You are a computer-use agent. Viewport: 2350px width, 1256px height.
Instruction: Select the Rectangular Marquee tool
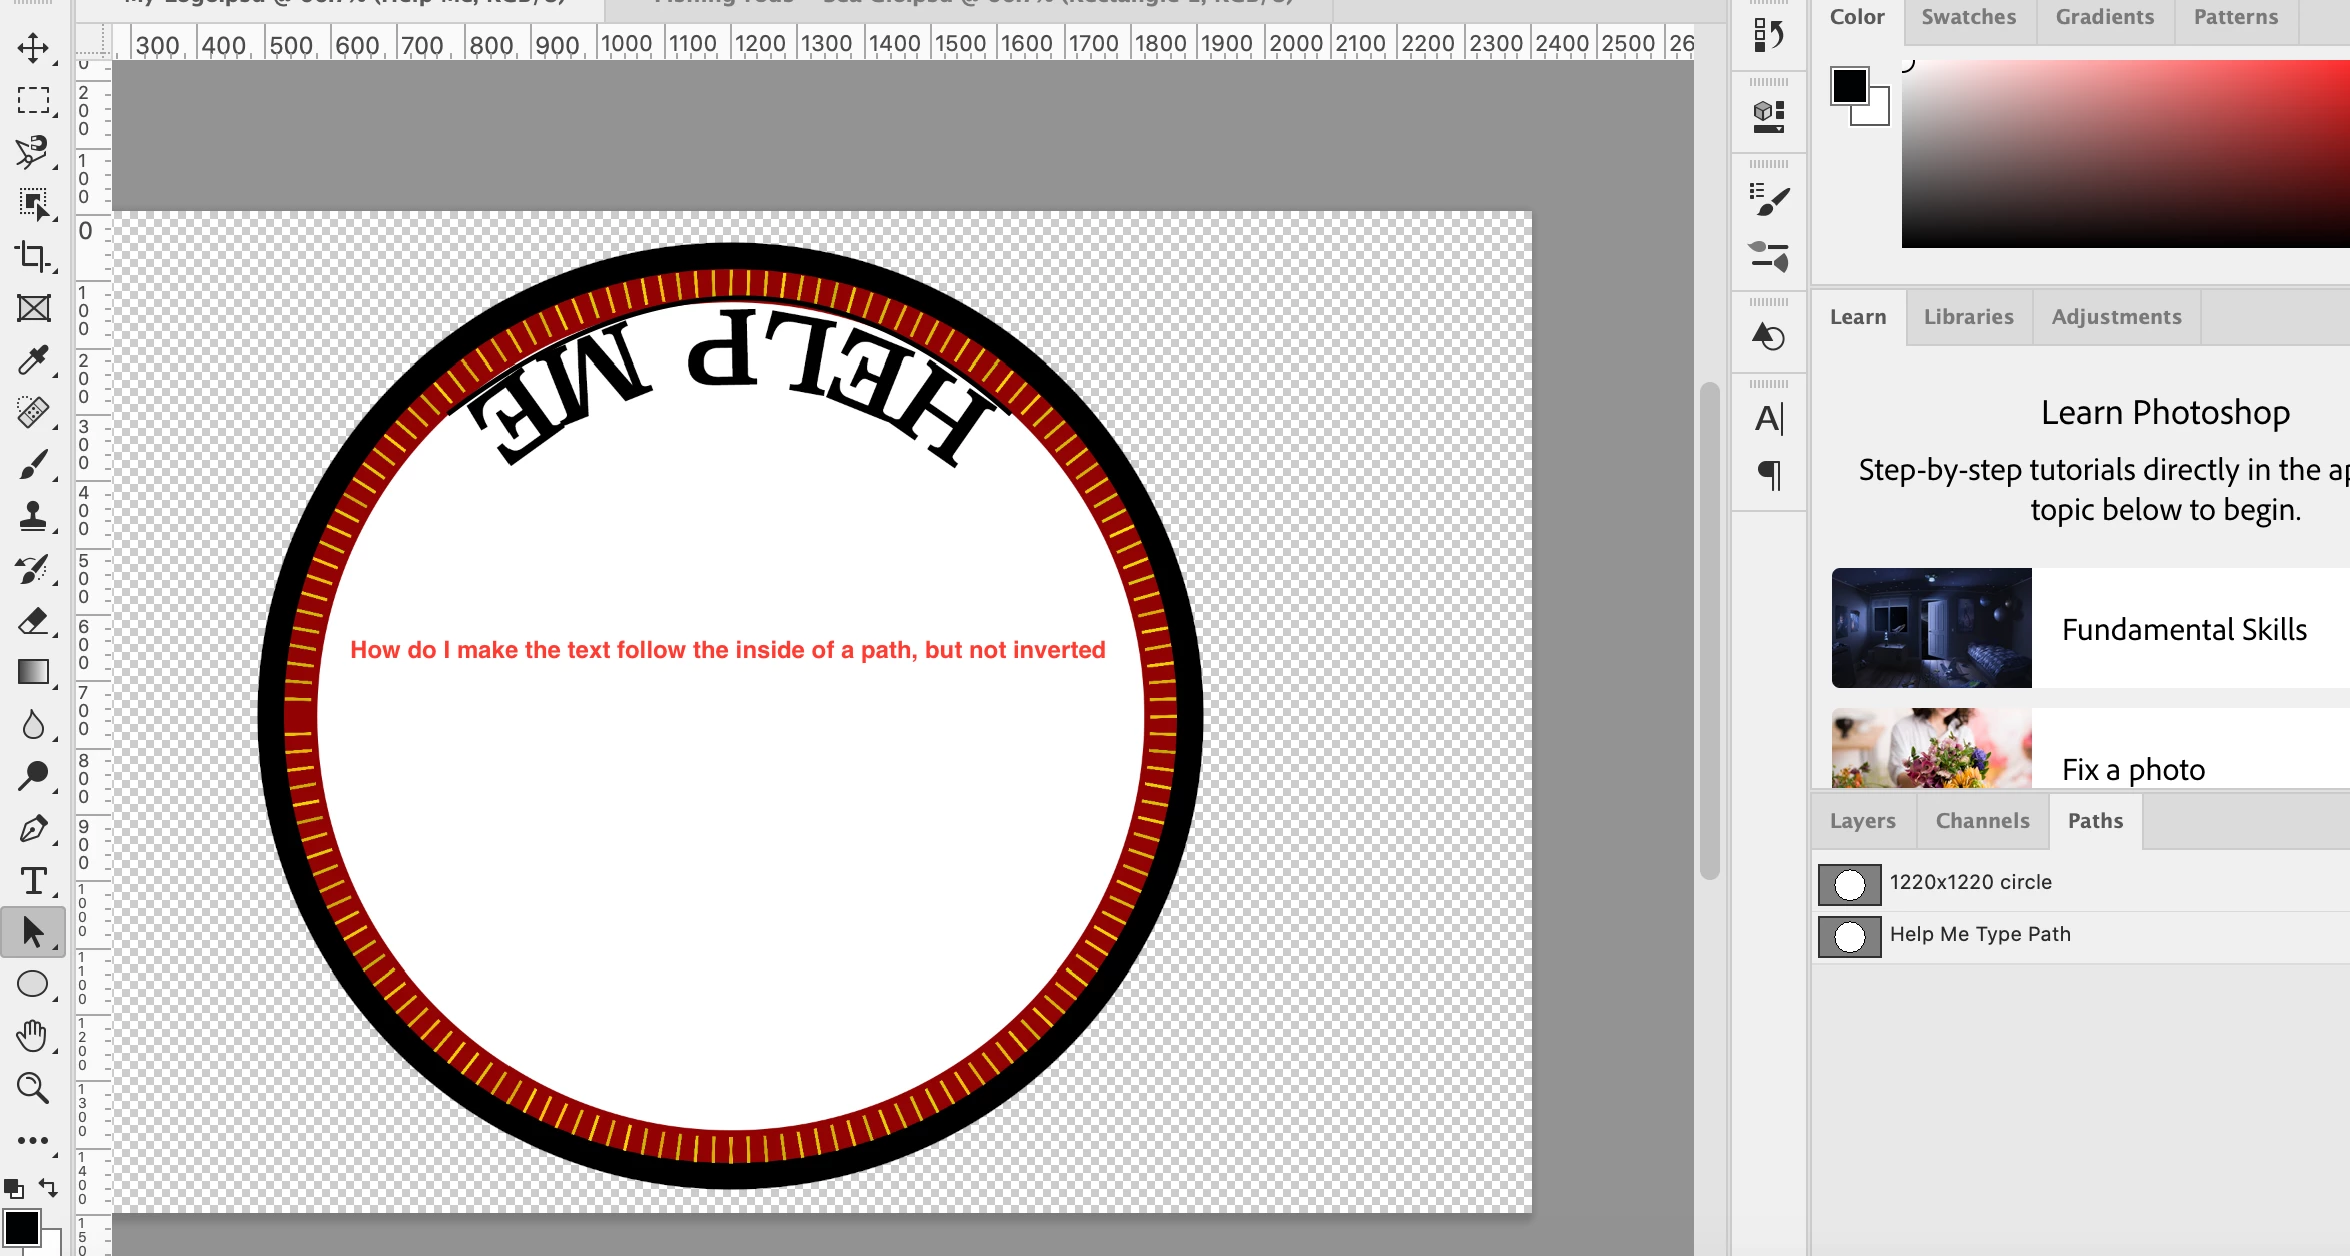point(33,100)
